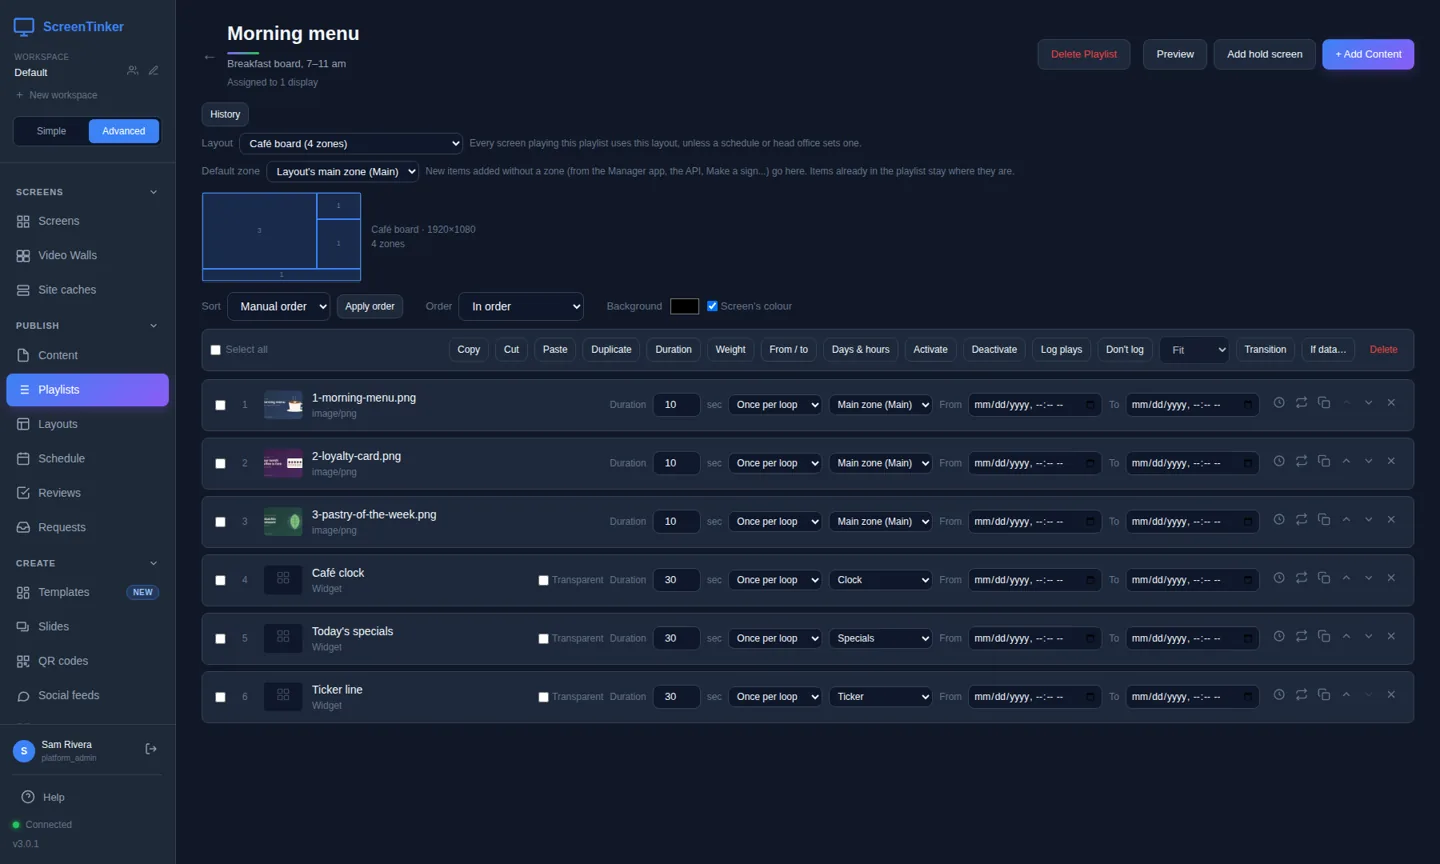Enable Transparent for Café clock widget
The width and height of the screenshot is (1440, 864).
point(543,580)
